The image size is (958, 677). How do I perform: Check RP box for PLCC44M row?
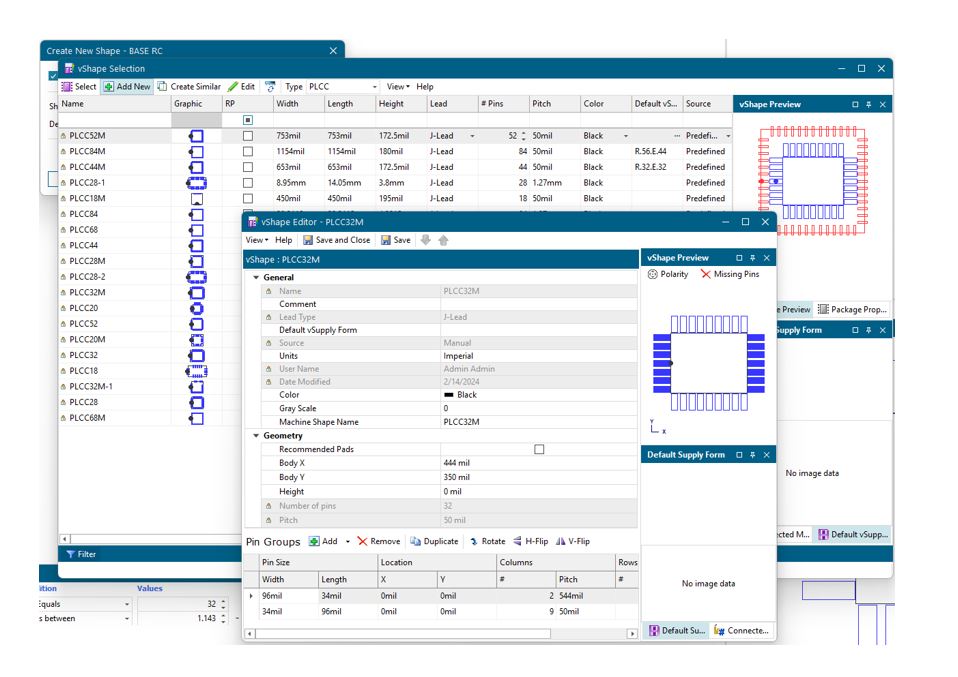coord(248,167)
